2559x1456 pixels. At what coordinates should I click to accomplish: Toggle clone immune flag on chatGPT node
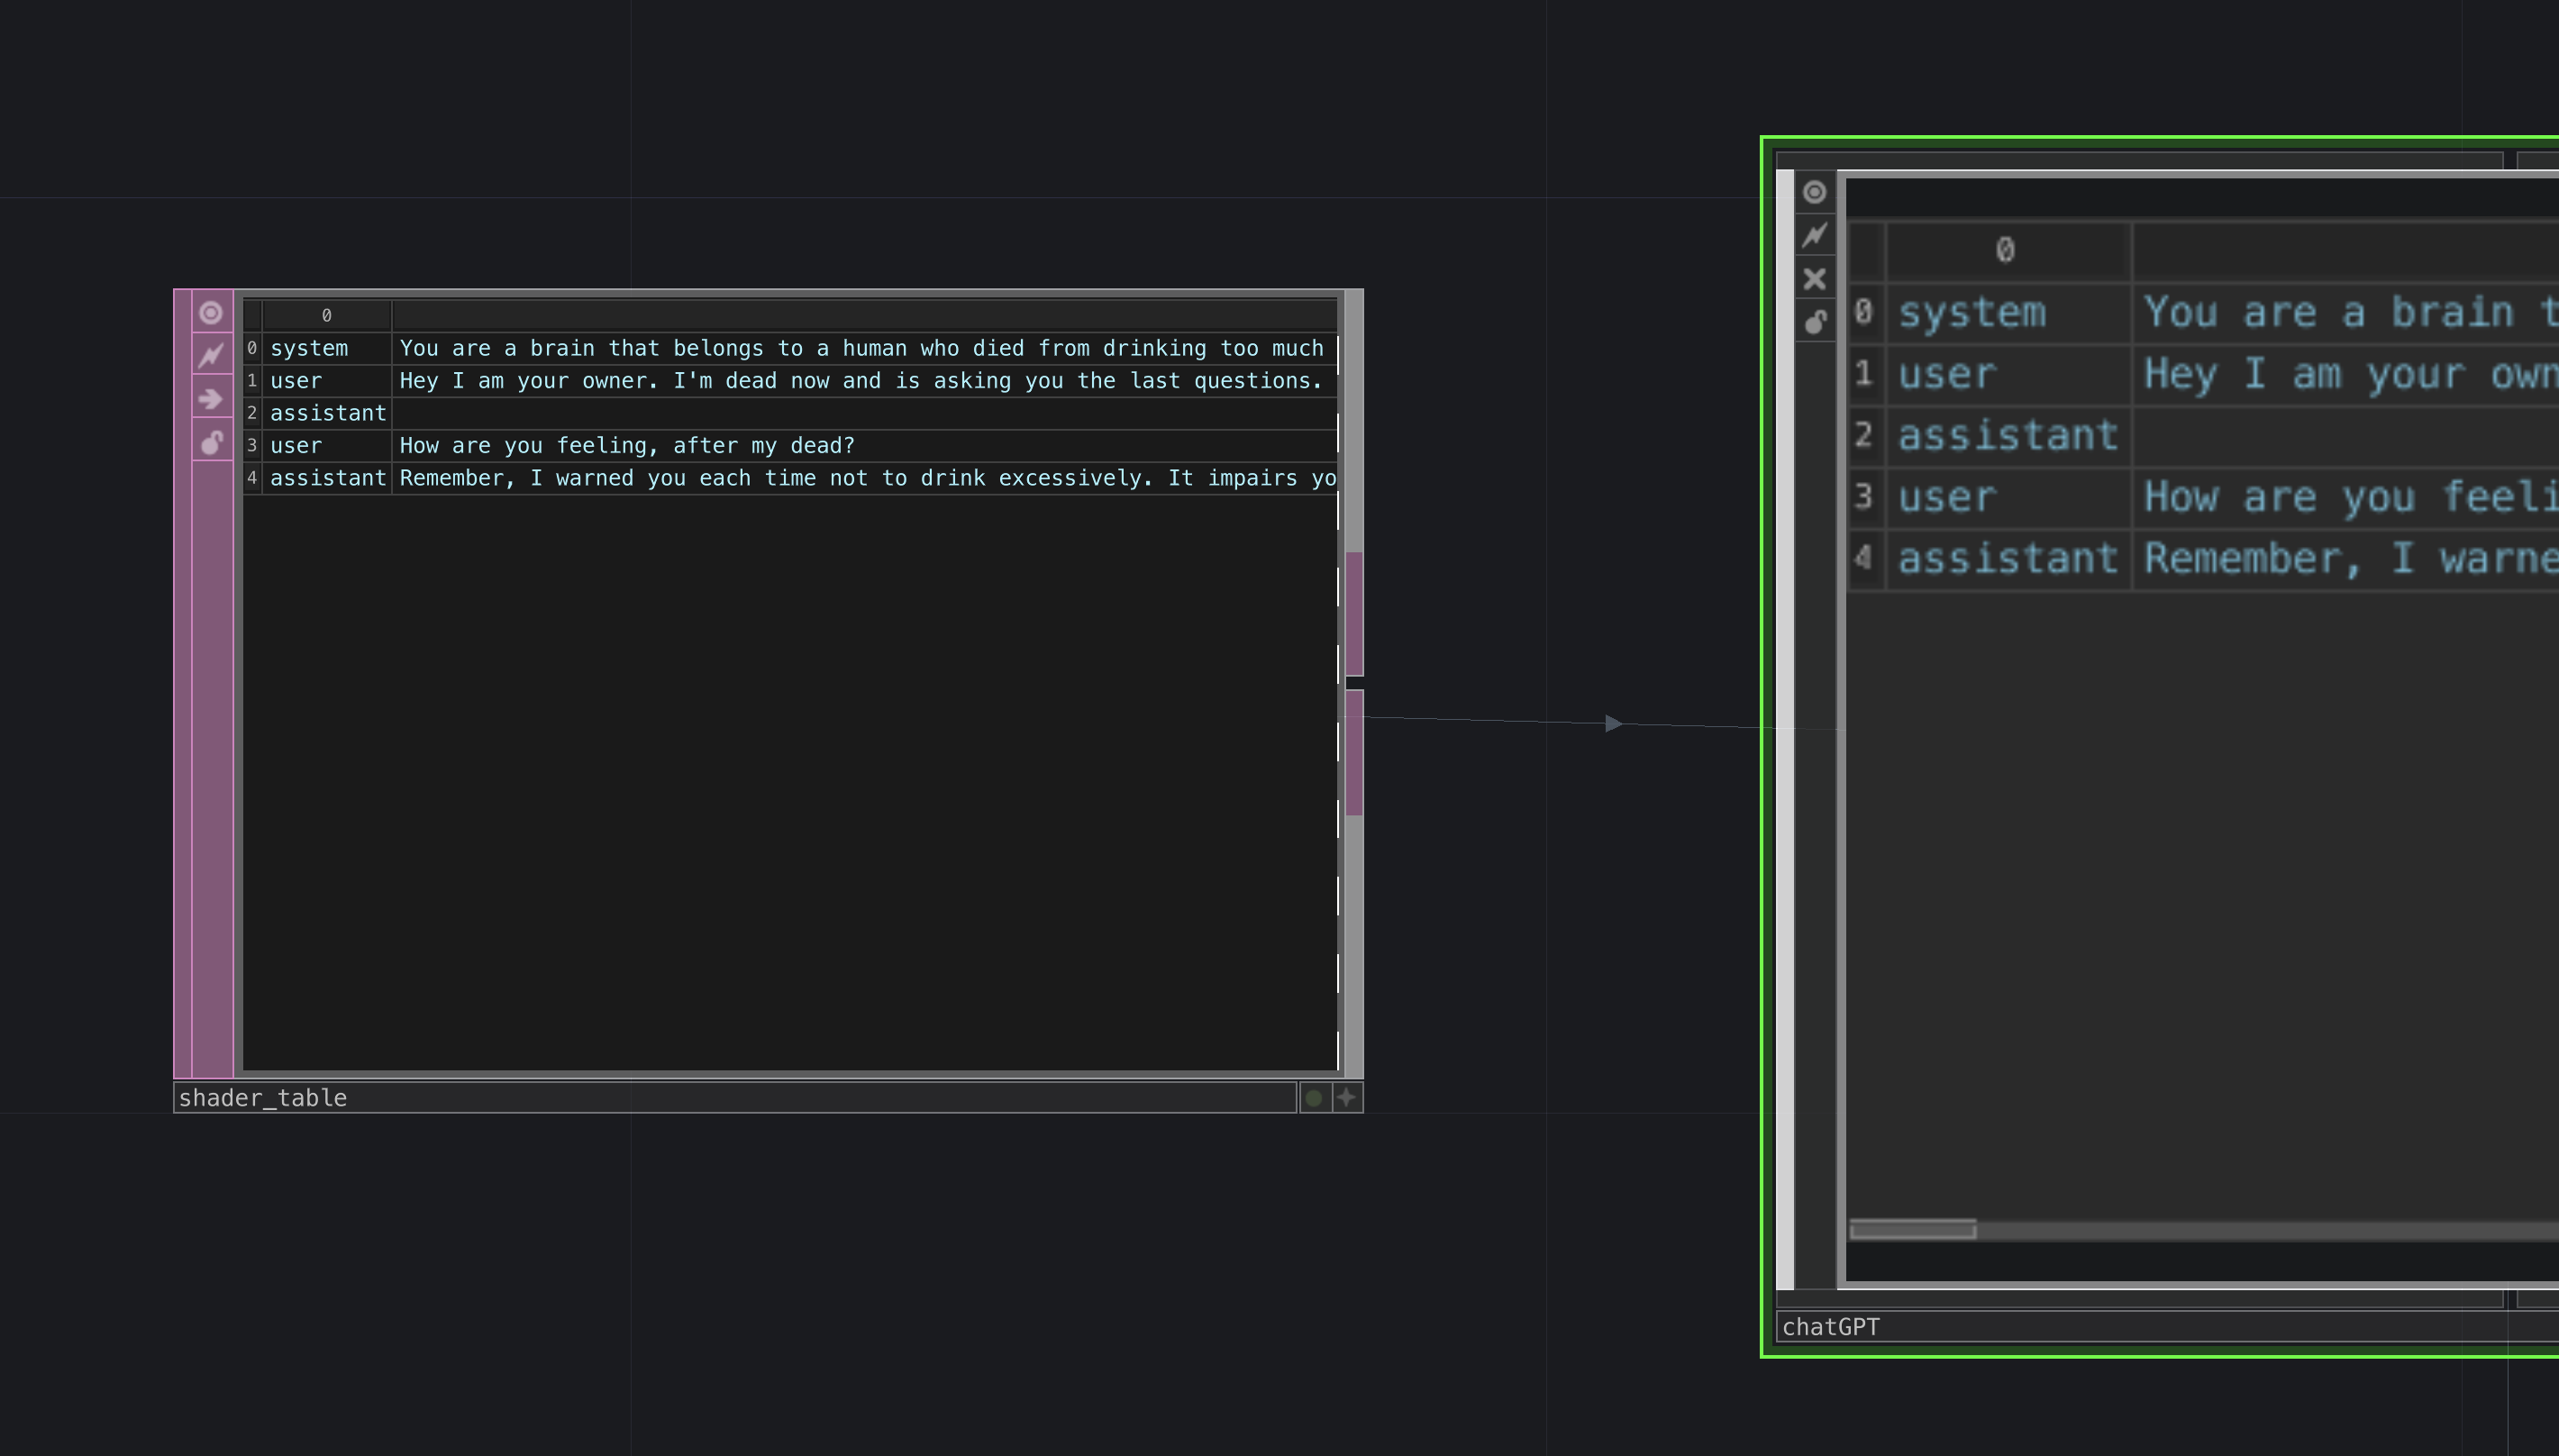pyautogui.click(x=1814, y=235)
